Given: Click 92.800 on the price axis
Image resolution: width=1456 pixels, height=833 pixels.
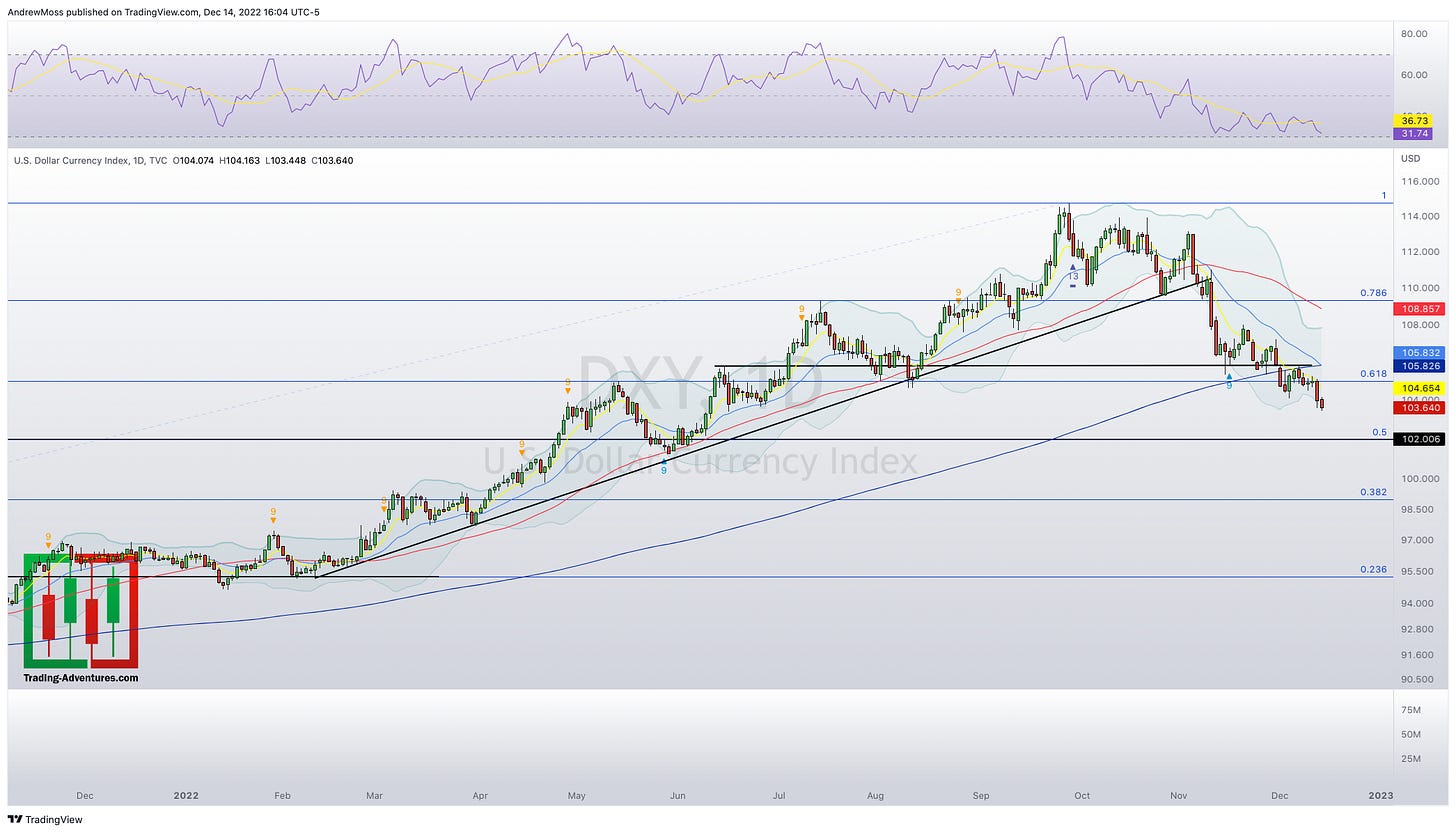Looking at the screenshot, I should point(1416,629).
